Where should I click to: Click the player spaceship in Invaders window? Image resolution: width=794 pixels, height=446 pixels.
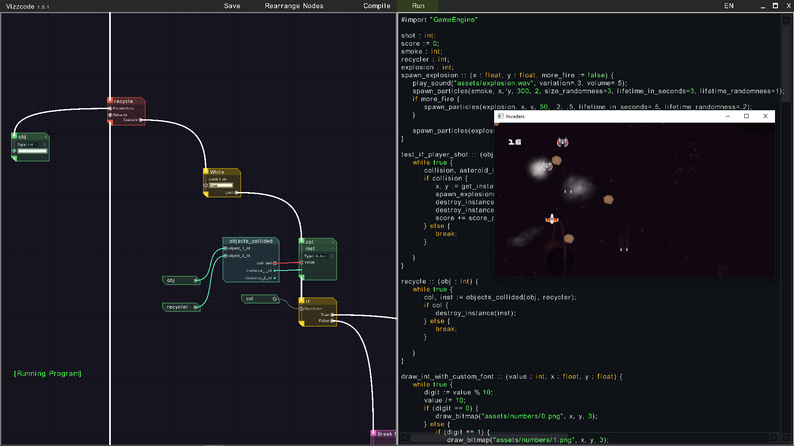(x=551, y=219)
